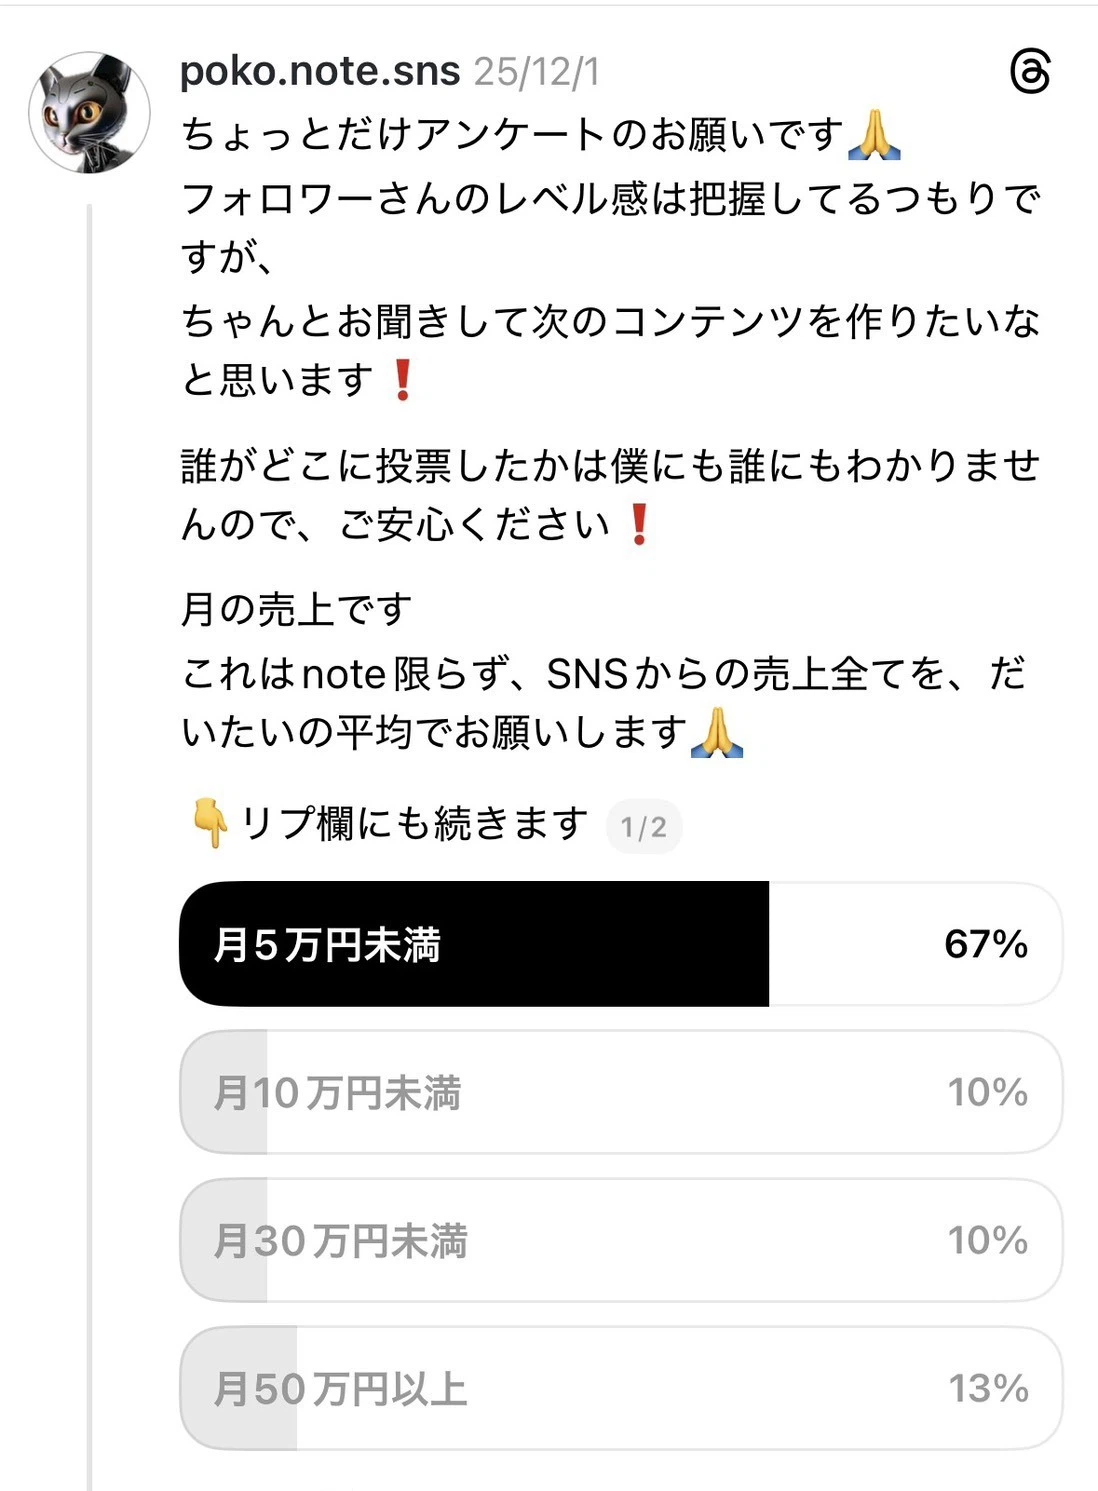Click the pointing-down hand emoji
The width and height of the screenshot is (1098, 1491).
click(210, 824)
